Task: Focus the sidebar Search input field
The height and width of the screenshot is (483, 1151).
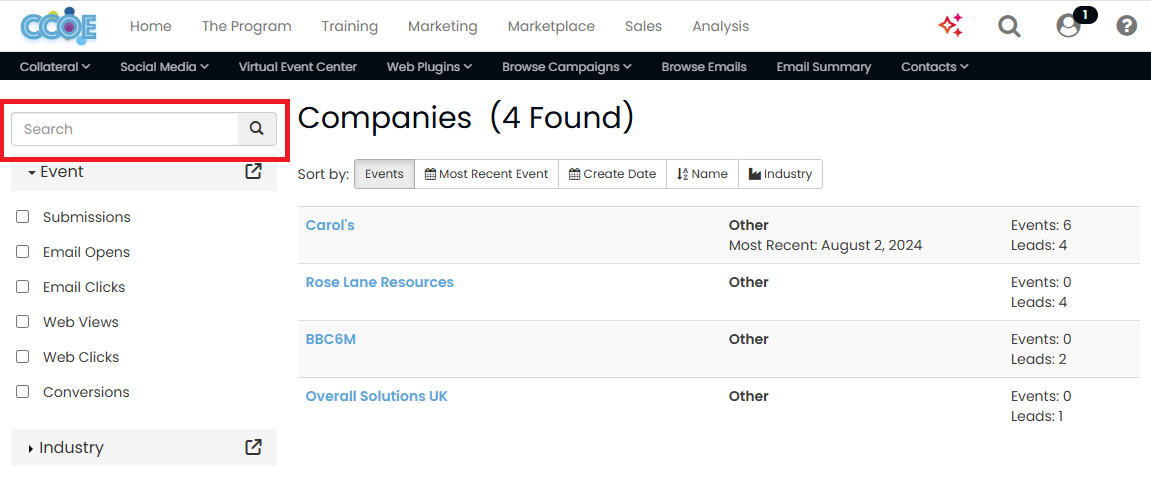Action: pyautogui.click(x=125, y=129)
